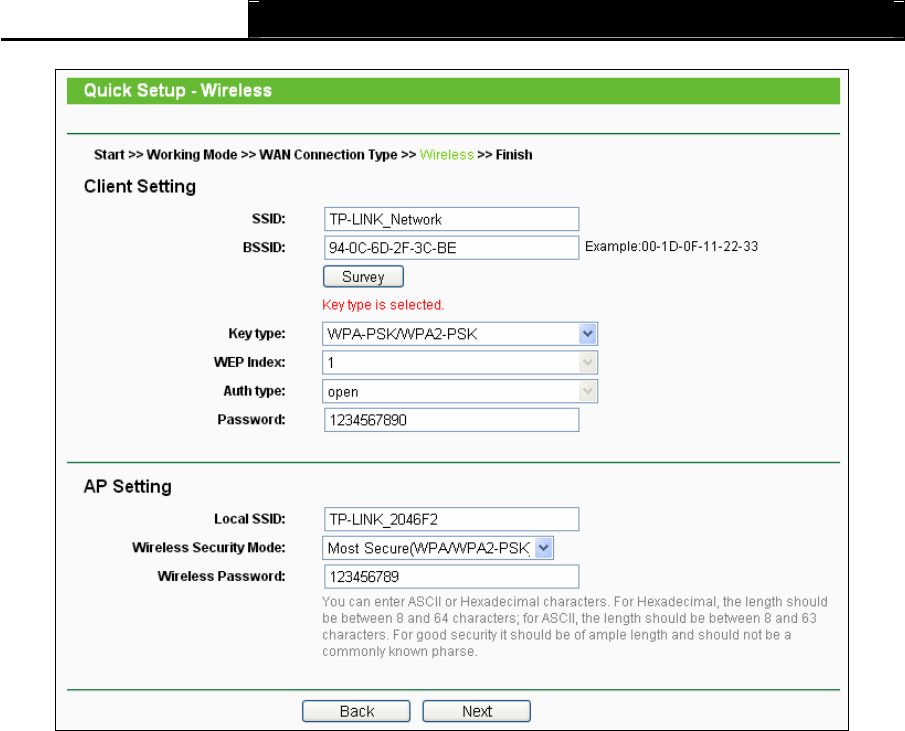Open the WEP Index dropdown
The width and height of the screenshot is (905, 731).
460,363
